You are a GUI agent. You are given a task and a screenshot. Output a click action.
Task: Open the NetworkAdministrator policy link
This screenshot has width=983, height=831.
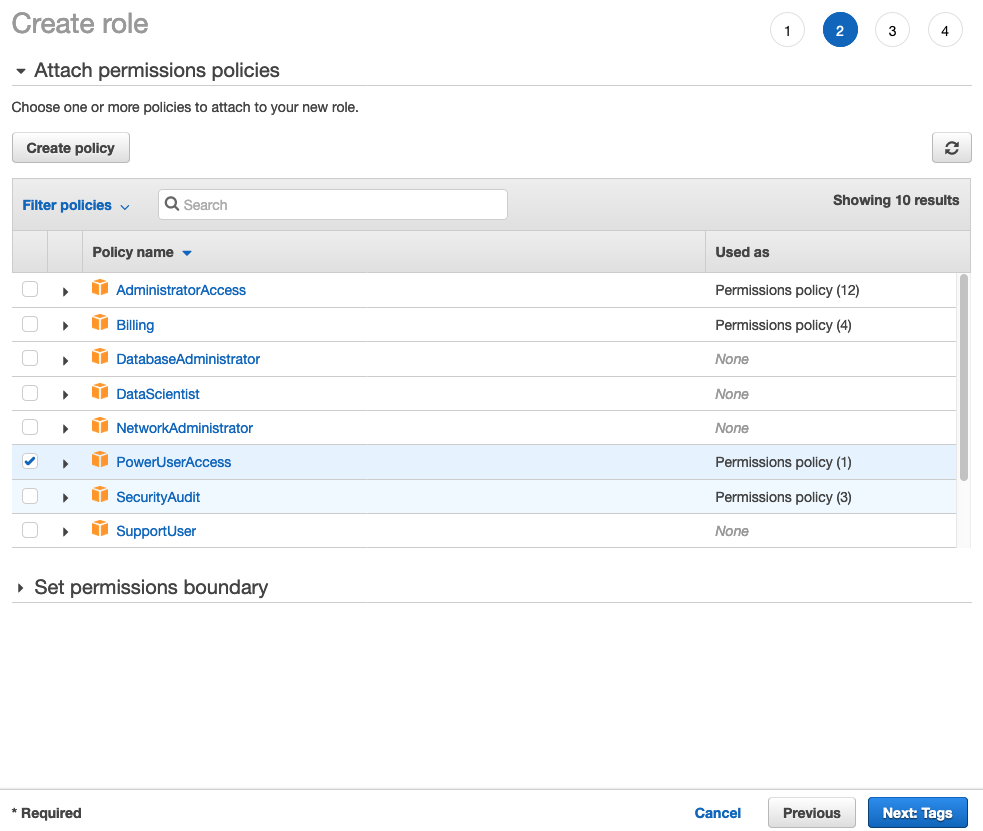(184, 427)
